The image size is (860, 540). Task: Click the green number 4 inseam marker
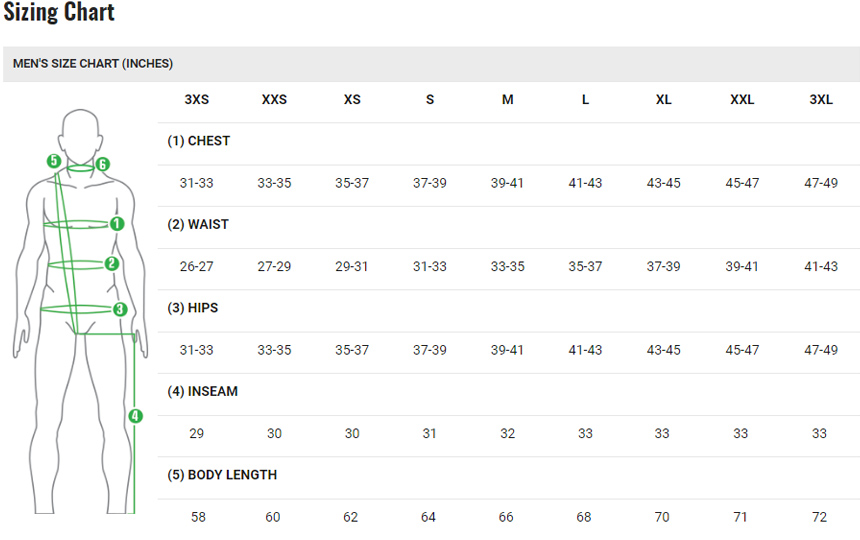136,416
